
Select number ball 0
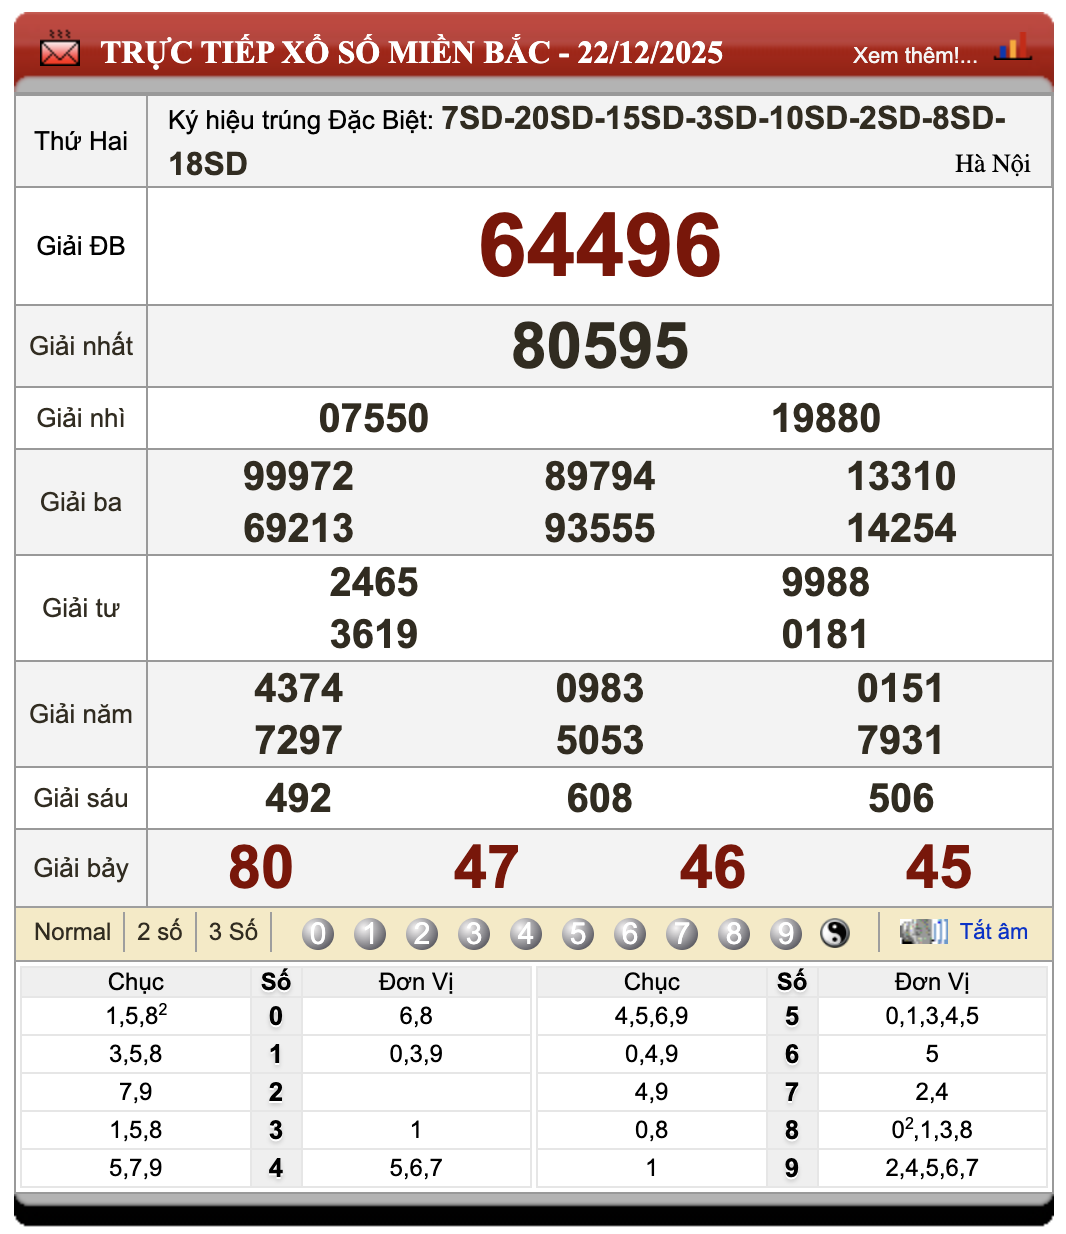[318, 932]
